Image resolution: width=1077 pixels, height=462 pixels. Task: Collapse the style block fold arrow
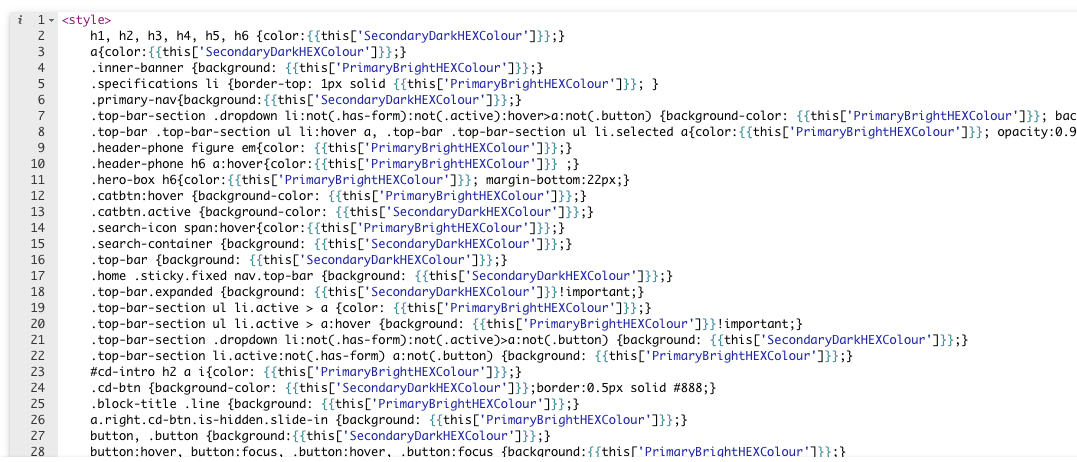(51, 20)
